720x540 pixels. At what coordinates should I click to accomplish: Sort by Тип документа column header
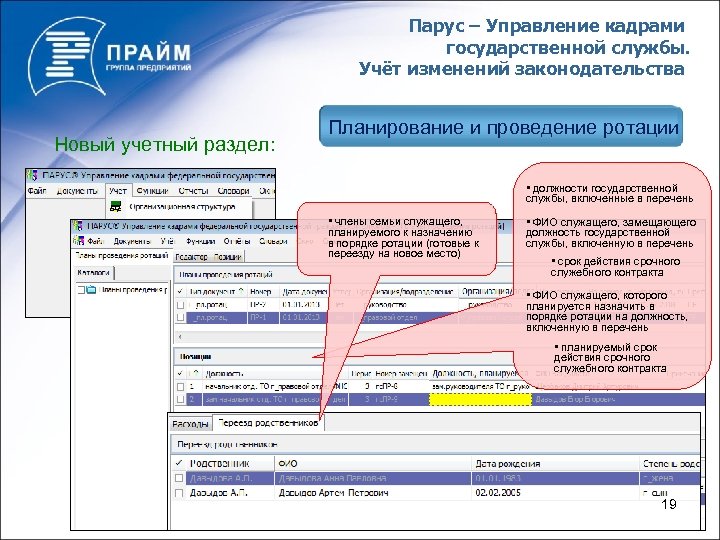[216, 292]
